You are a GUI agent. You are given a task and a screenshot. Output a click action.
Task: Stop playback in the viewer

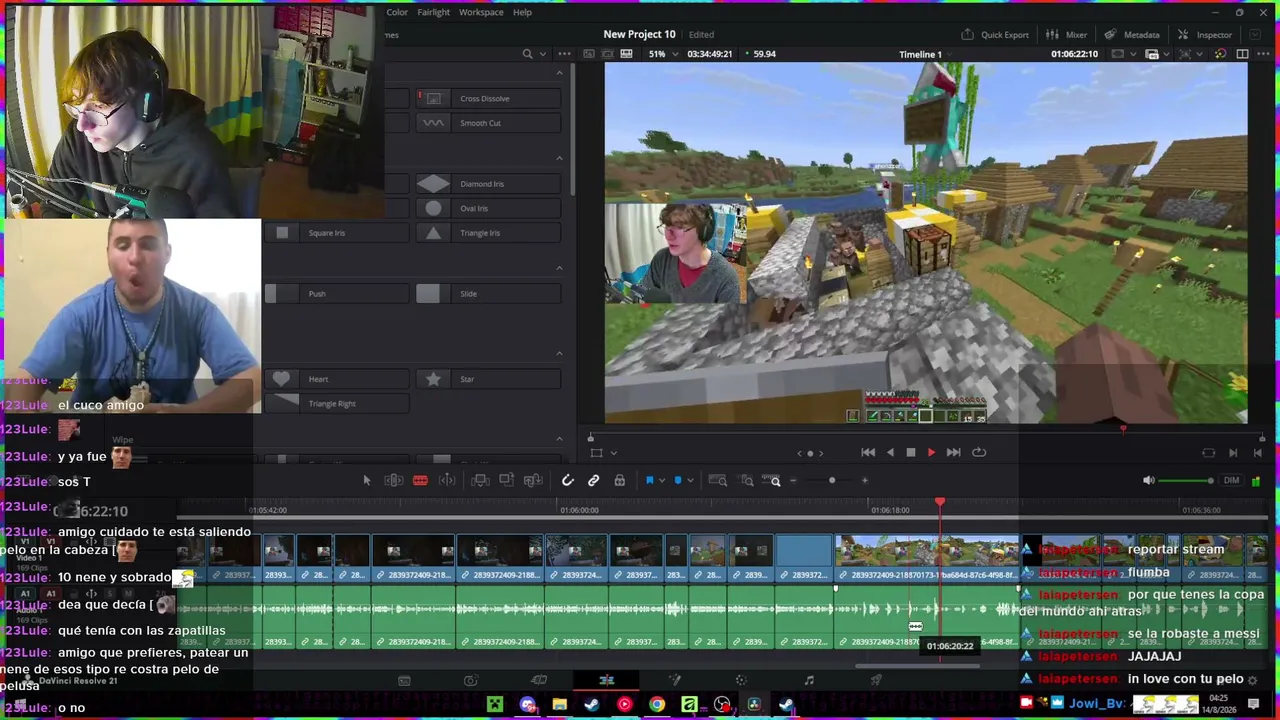910,452
